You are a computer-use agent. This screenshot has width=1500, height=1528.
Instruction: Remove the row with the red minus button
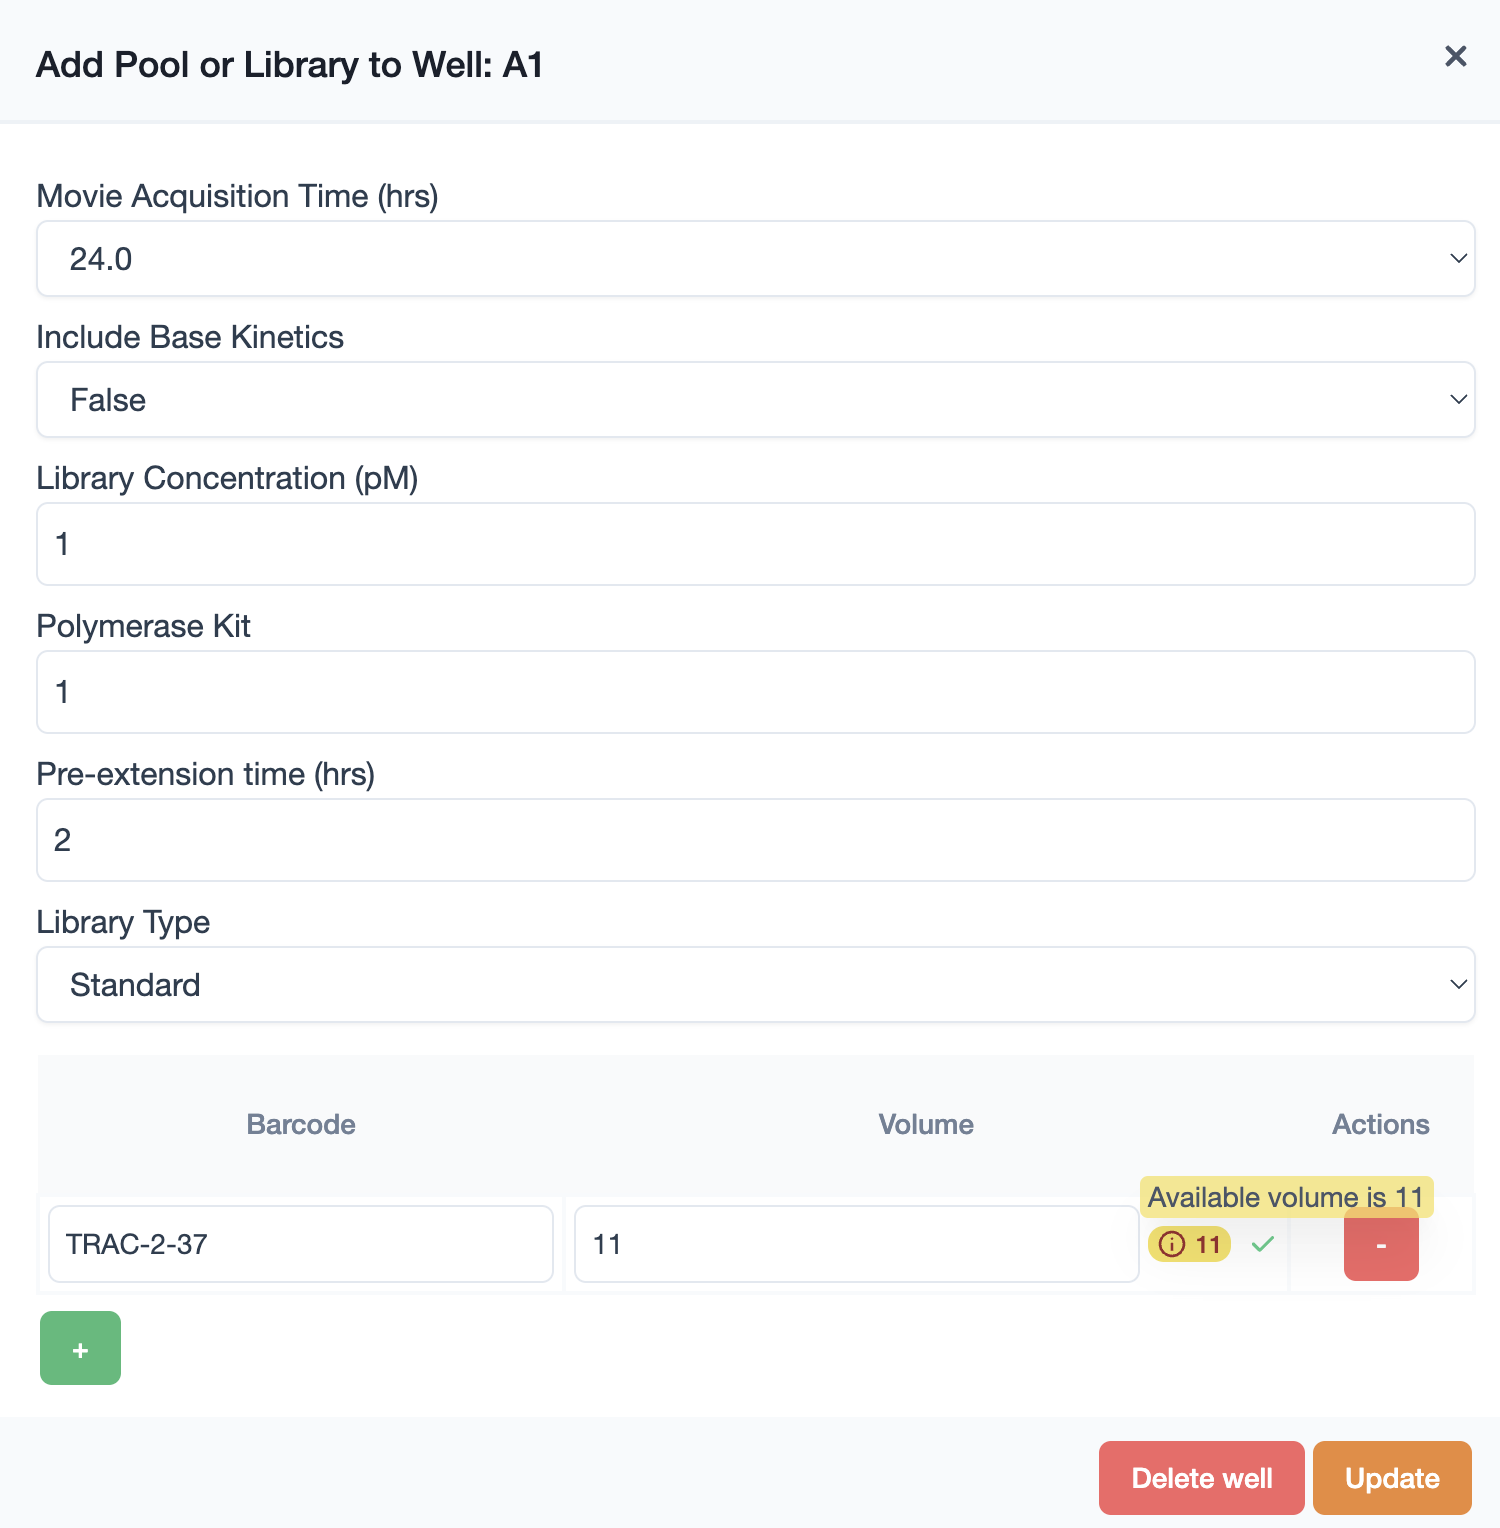(1381, 1246)
